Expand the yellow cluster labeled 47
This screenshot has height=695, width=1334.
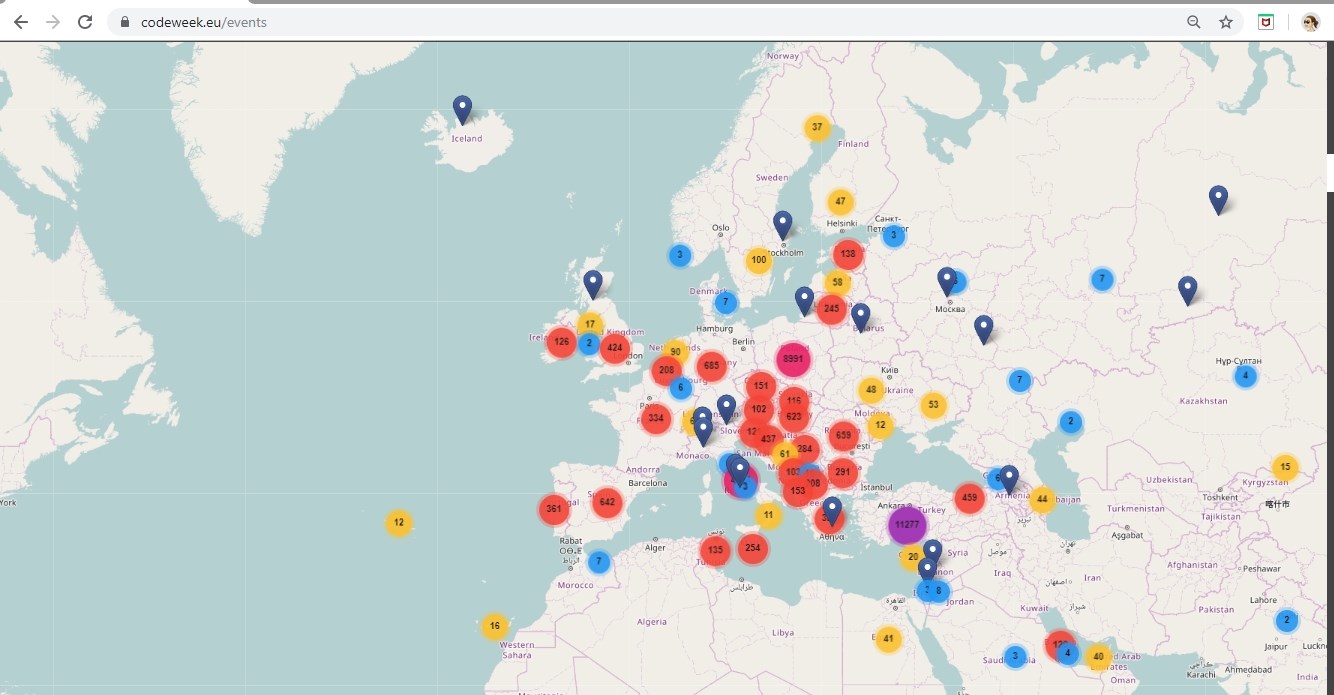click(840, 201)
